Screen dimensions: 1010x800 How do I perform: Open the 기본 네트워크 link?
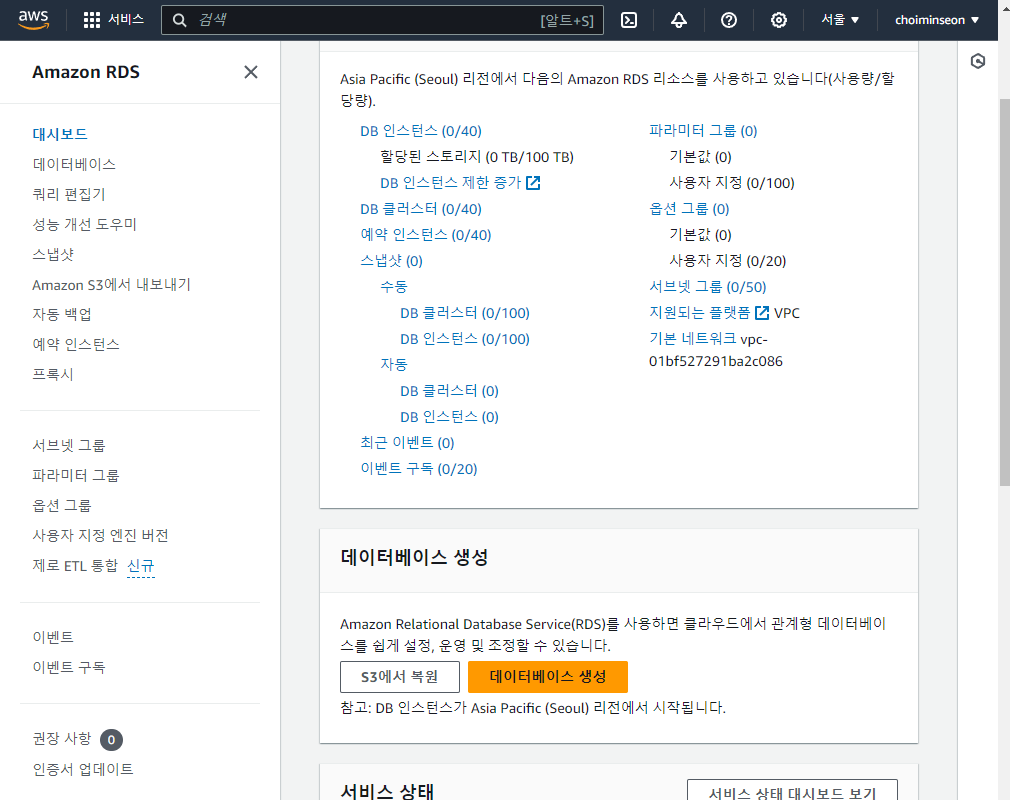pyautogui.click(x=692, y=339)
